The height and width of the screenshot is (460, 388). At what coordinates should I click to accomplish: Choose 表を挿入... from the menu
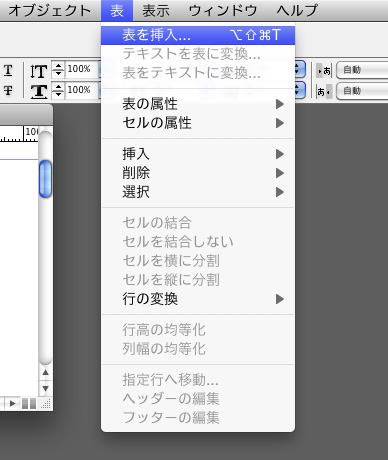(x=198, y=35)
